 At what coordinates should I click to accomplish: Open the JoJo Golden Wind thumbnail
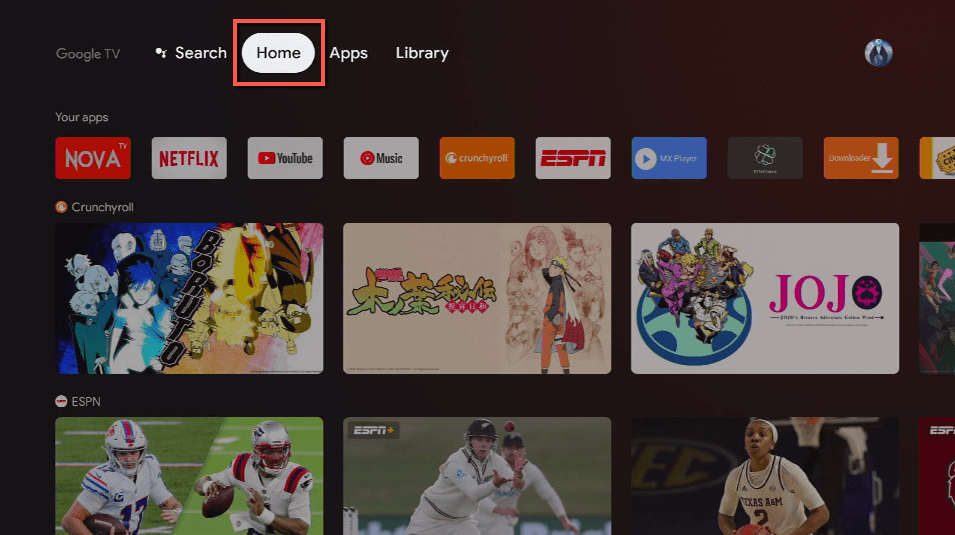tap(765, 299)
